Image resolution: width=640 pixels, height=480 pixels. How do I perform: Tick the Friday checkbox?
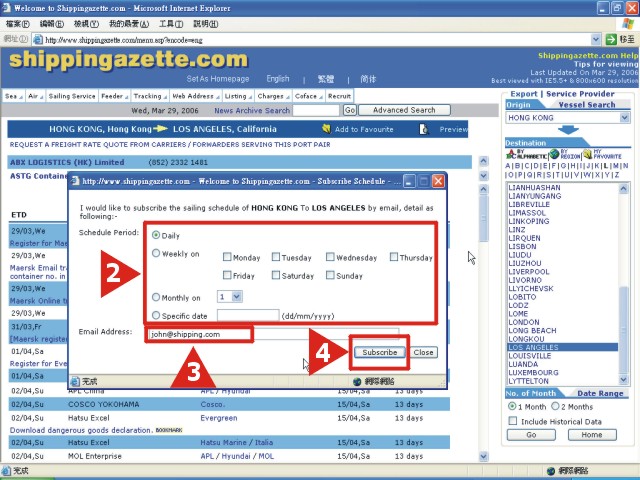[x=227, y=275]
